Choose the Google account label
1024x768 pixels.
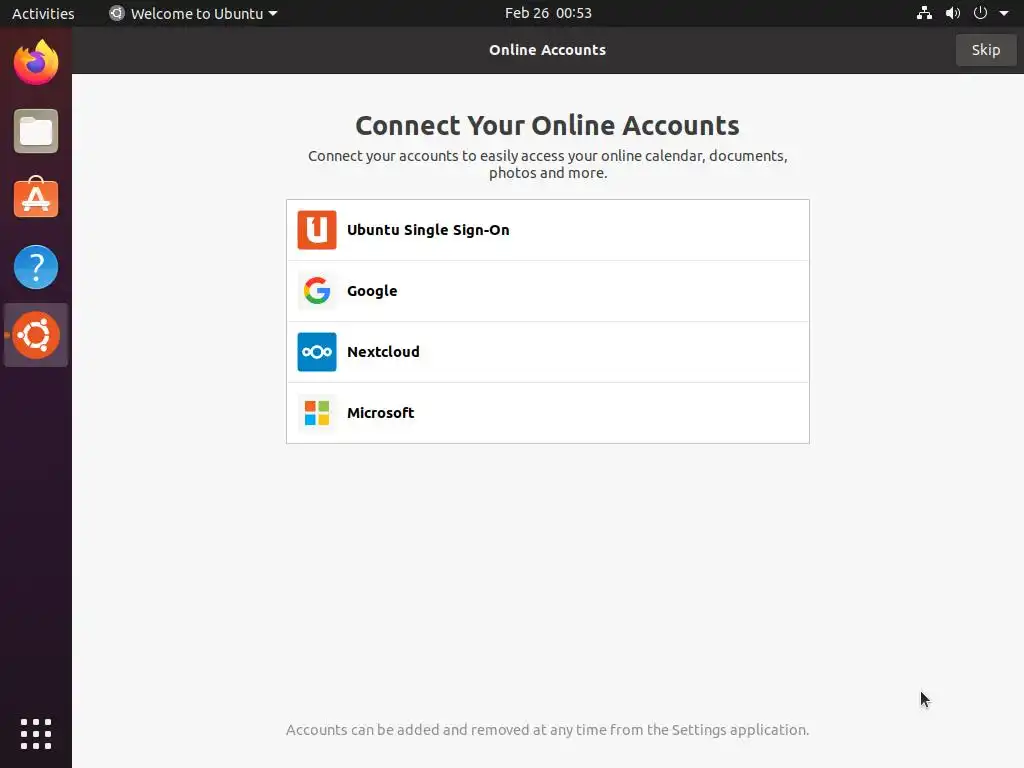[372, 291]
